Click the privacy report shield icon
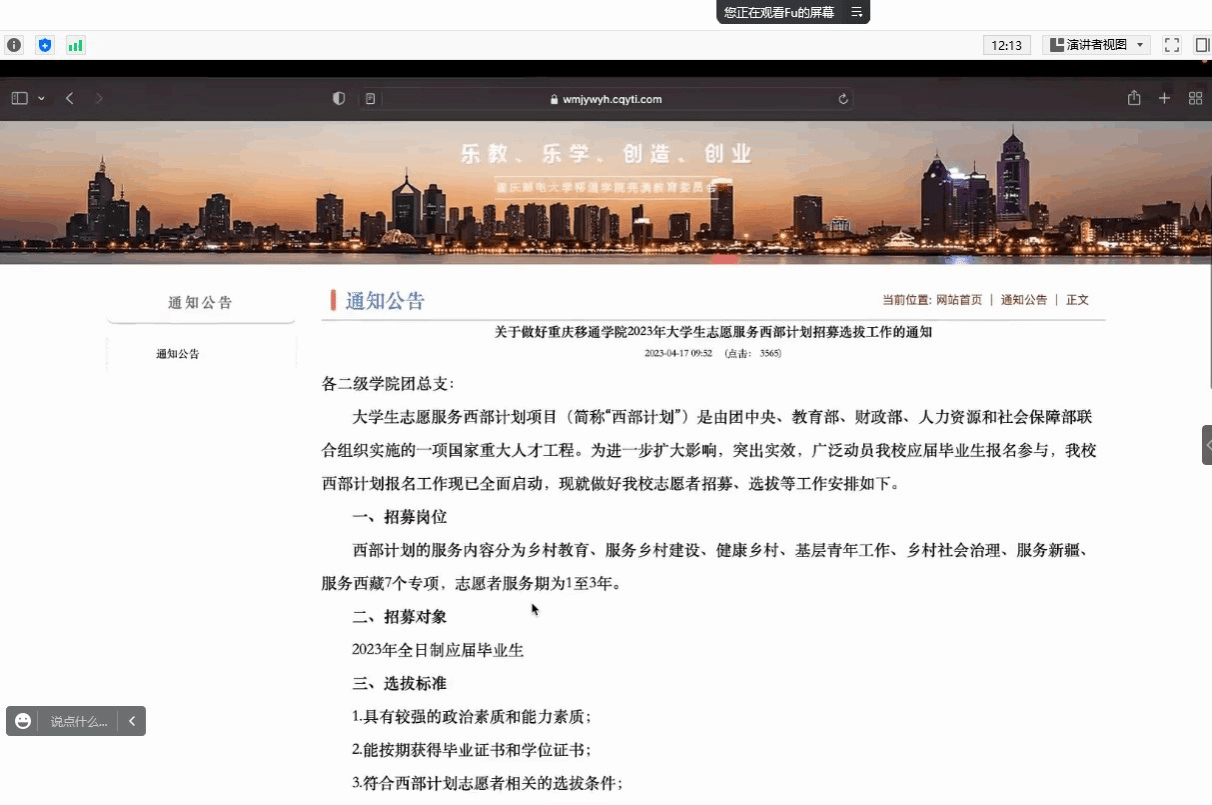Viewport: 1212px width, 805px height. click(x=339, y=99)
